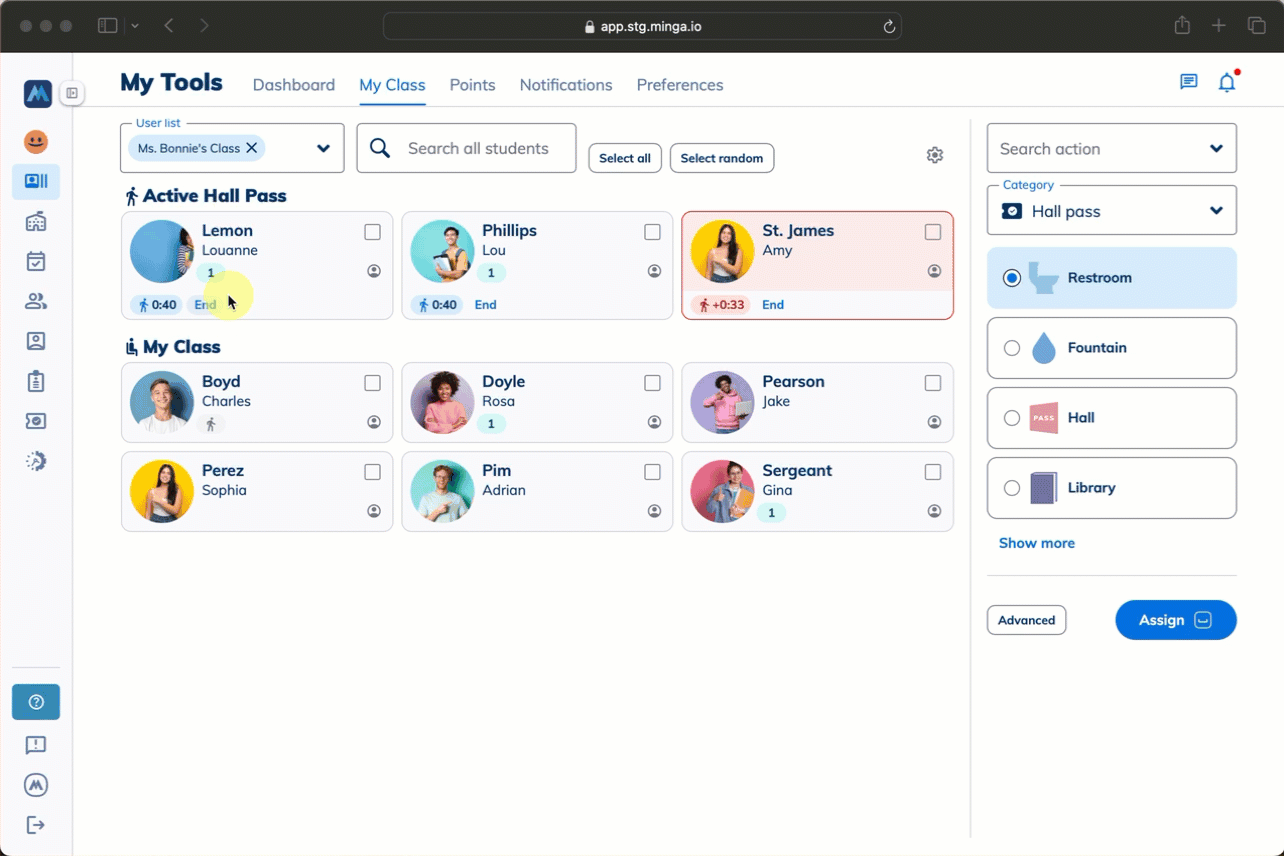Image resolution: width=1284 pixels, height=856 pixels.
Task: Tick the checkbox on Lou Phillips's card
Action: 652,232
